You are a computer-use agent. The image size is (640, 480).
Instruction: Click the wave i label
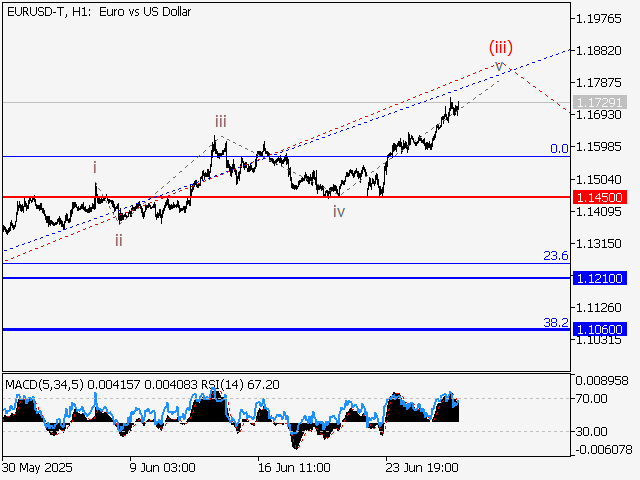coord(95,167)
